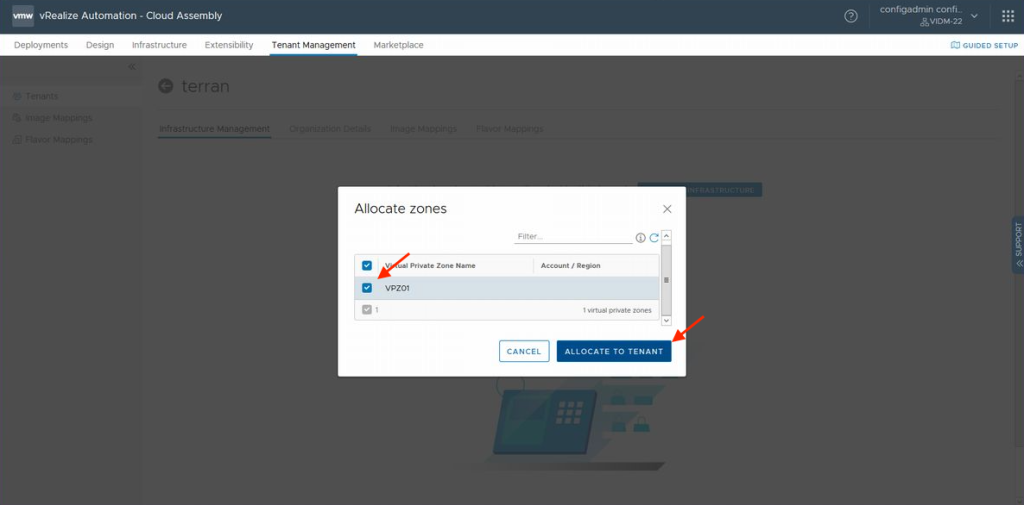Switch to the Deployments tab
This screenshot has height=505, width=1024.
(x=41, y=45)
